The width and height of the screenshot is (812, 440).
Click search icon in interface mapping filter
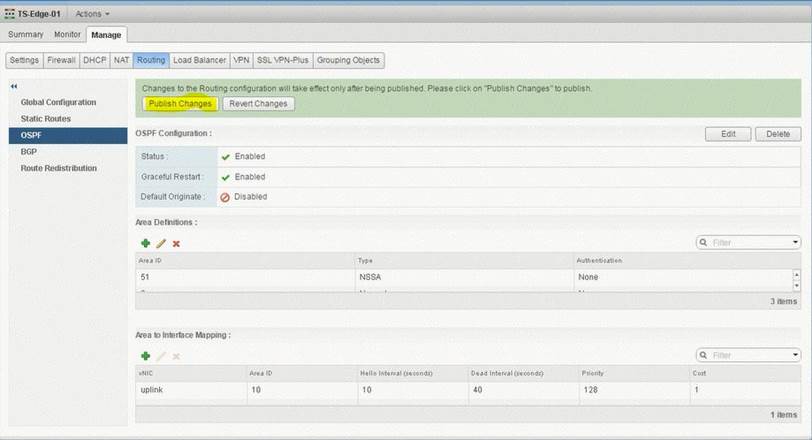[x=704, y=355]
